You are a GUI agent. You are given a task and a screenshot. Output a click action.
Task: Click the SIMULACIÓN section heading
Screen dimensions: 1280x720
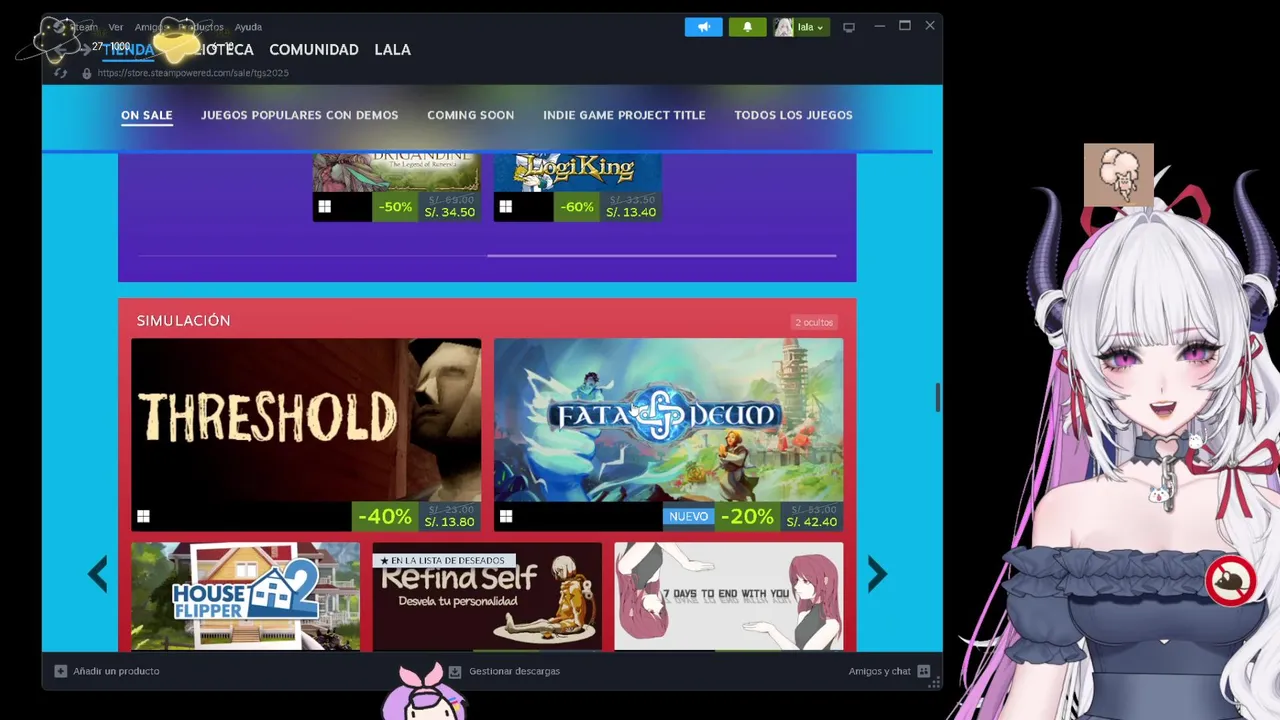(183, 321)
